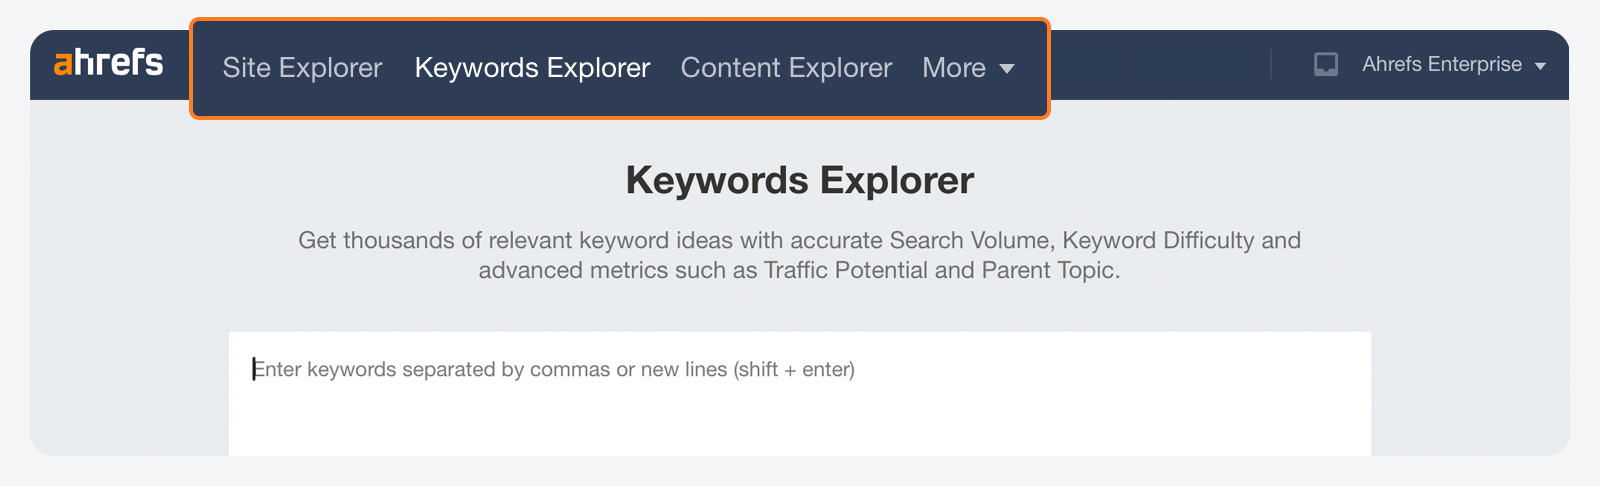Click the Keywords Explorer page heading
The image size is (1600, 486).
click(x=800, y=181)
